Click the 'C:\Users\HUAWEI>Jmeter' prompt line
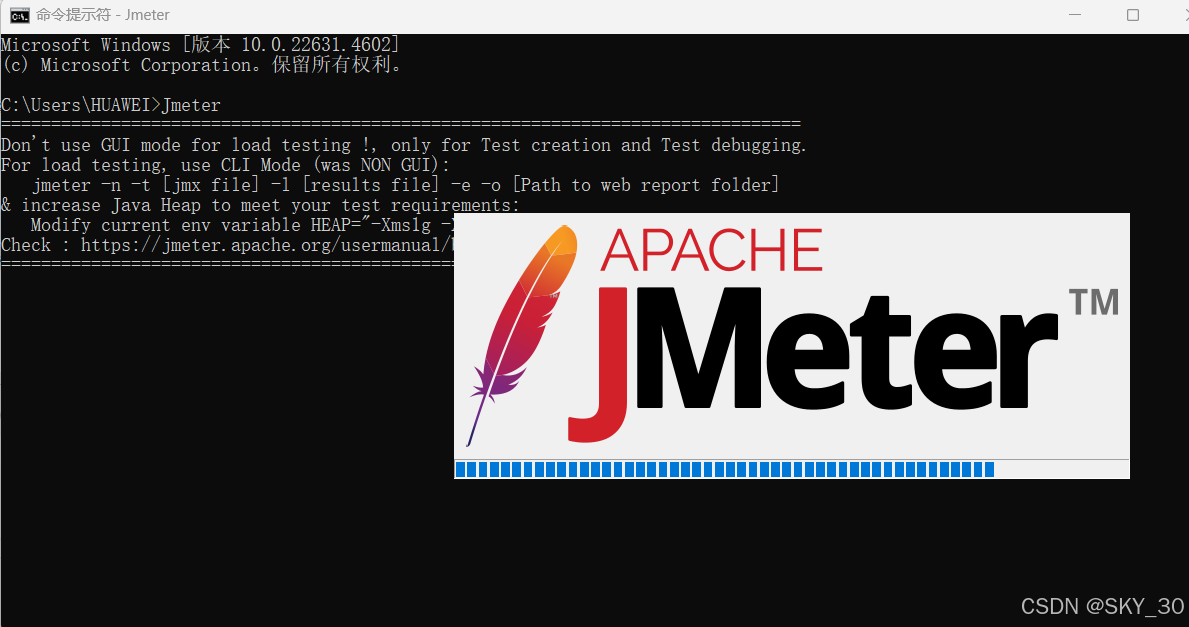The width and height of the screenshot is (1189, 627). [111, 105]
